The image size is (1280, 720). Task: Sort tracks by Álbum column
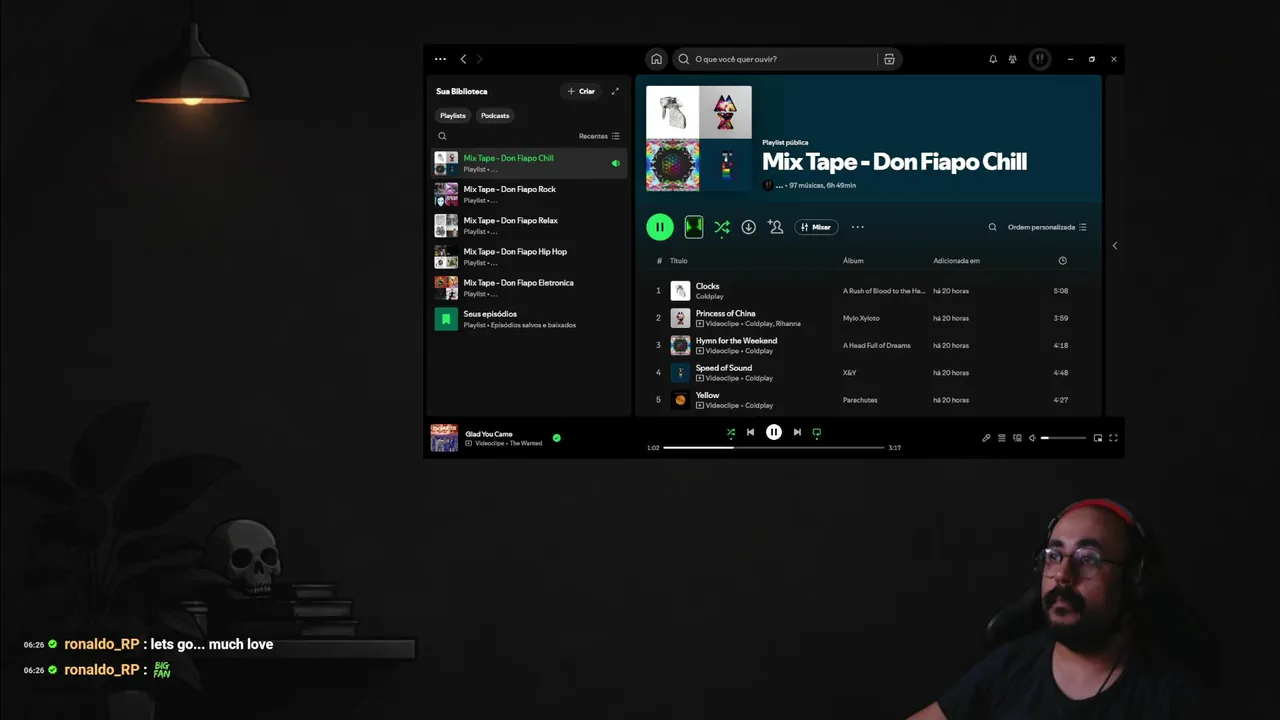(x=853, y=261)
